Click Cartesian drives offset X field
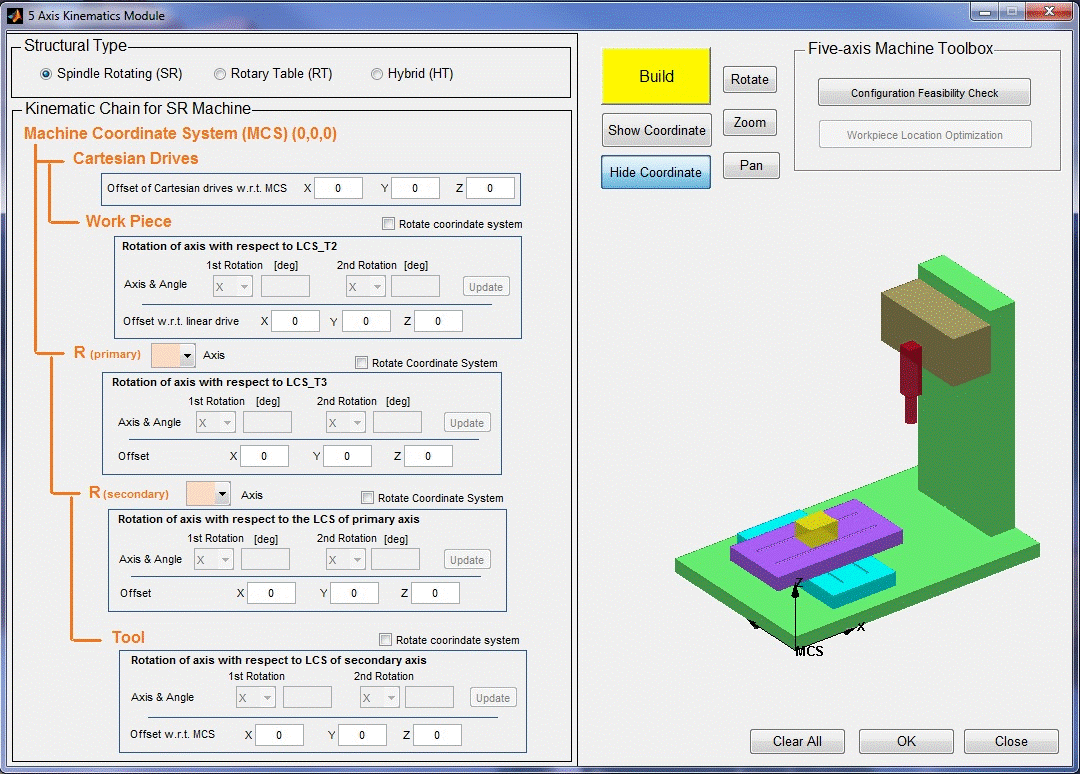The image size is (1080, 774). [338, 188]
